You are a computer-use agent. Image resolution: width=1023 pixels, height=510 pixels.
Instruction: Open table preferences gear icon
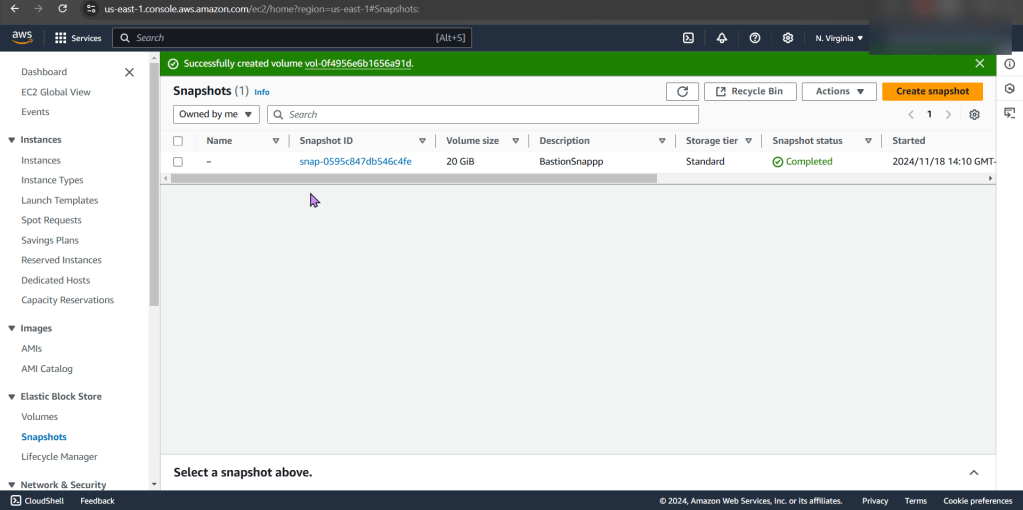pos(974,115)
